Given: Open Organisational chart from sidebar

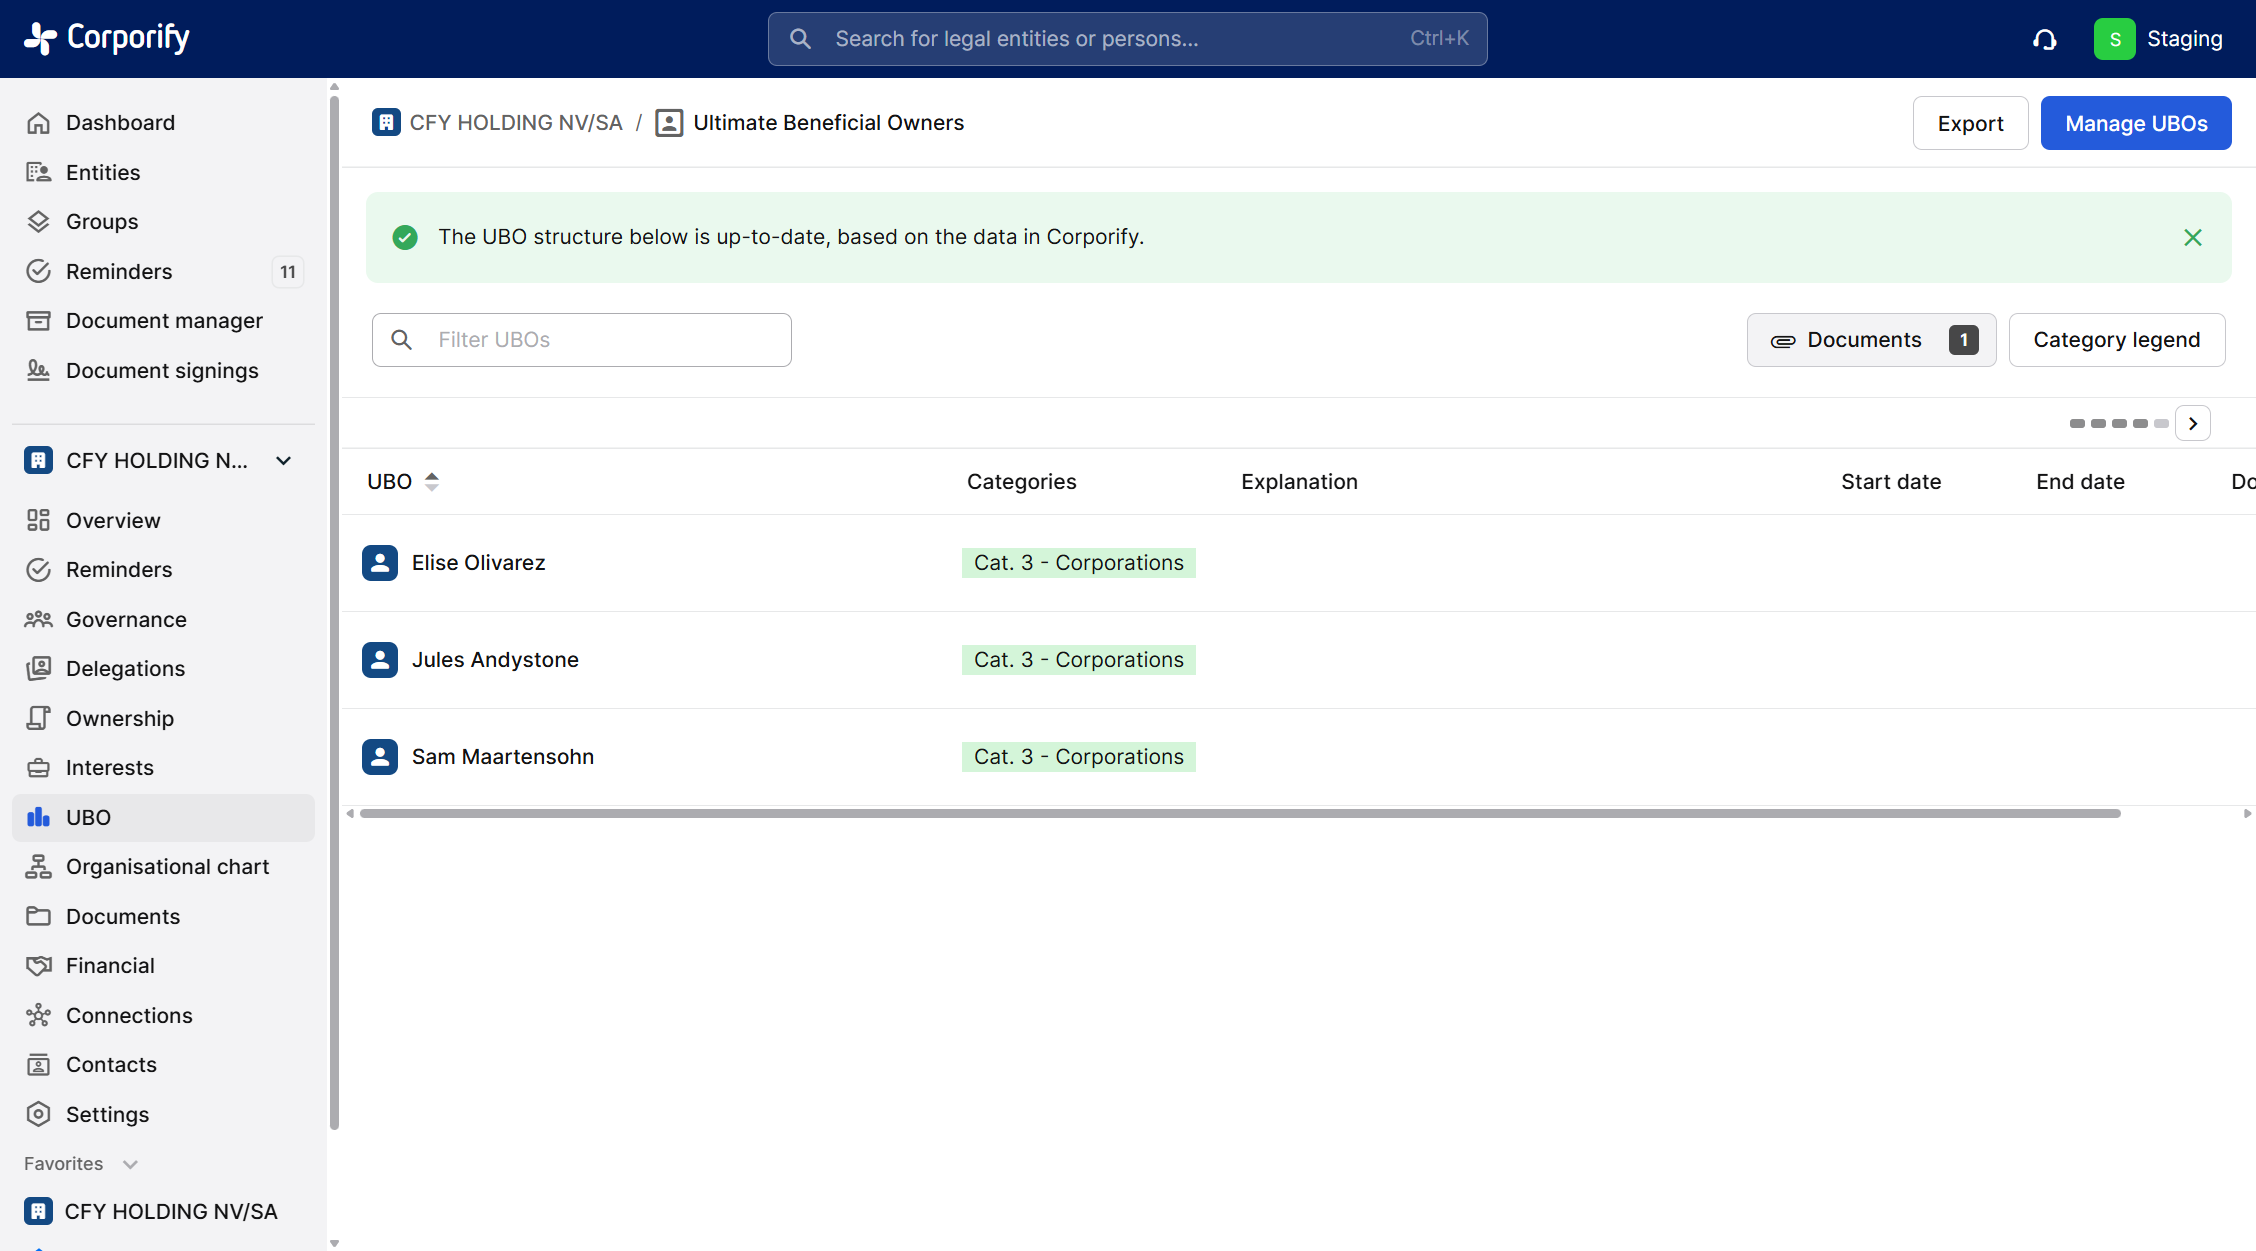Looking at the screenshot, I should tap(167, 867).
